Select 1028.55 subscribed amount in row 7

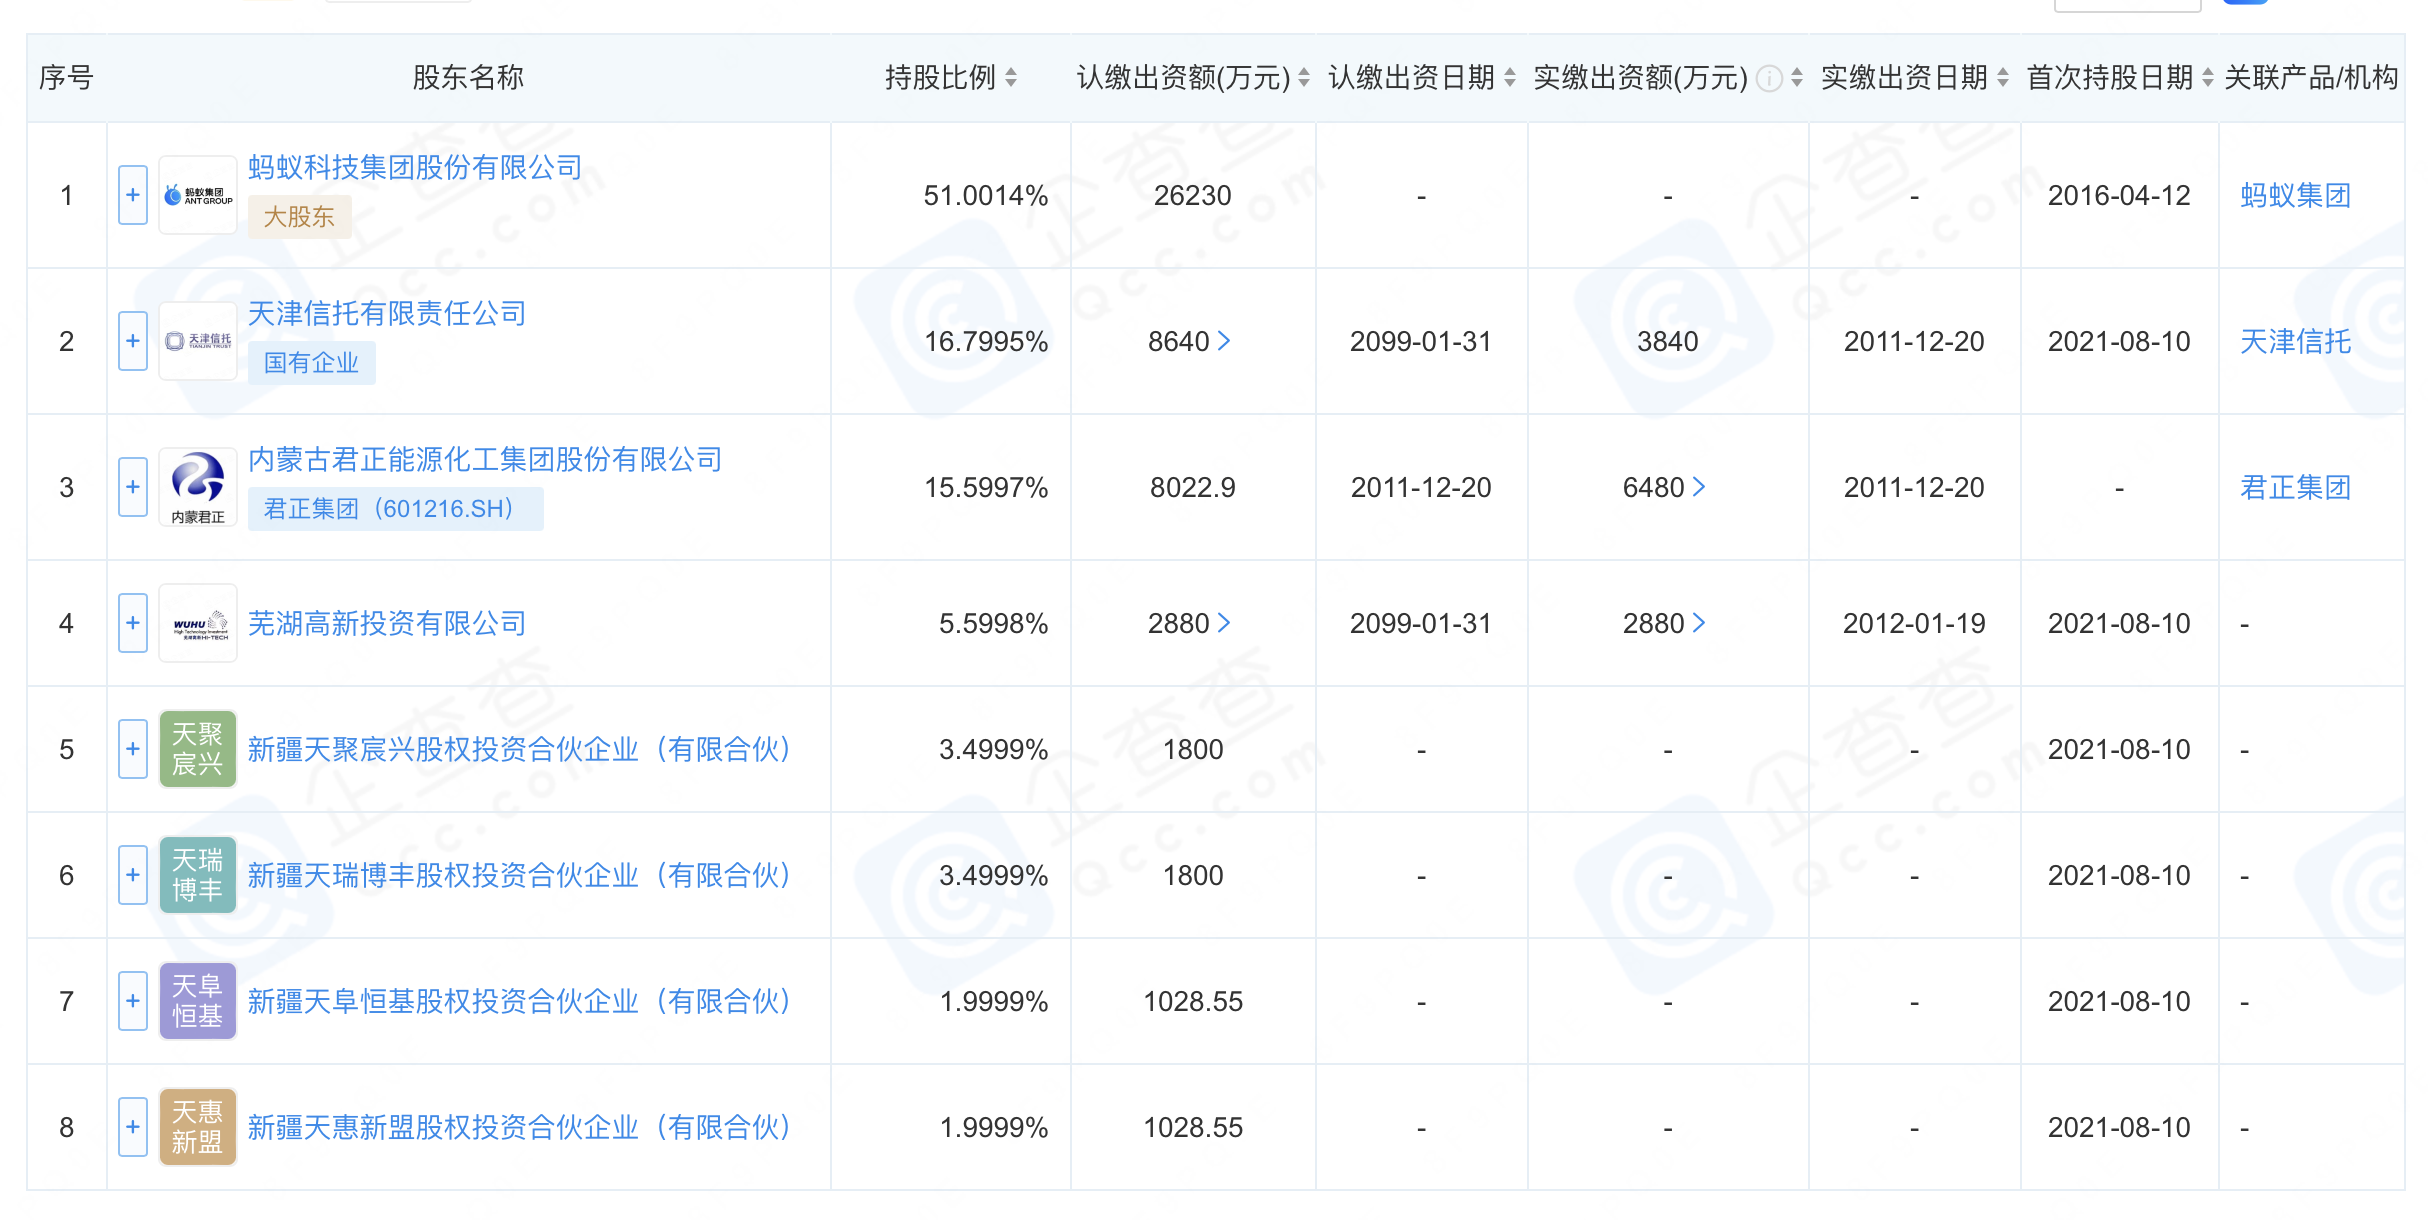point(1193,1001)
